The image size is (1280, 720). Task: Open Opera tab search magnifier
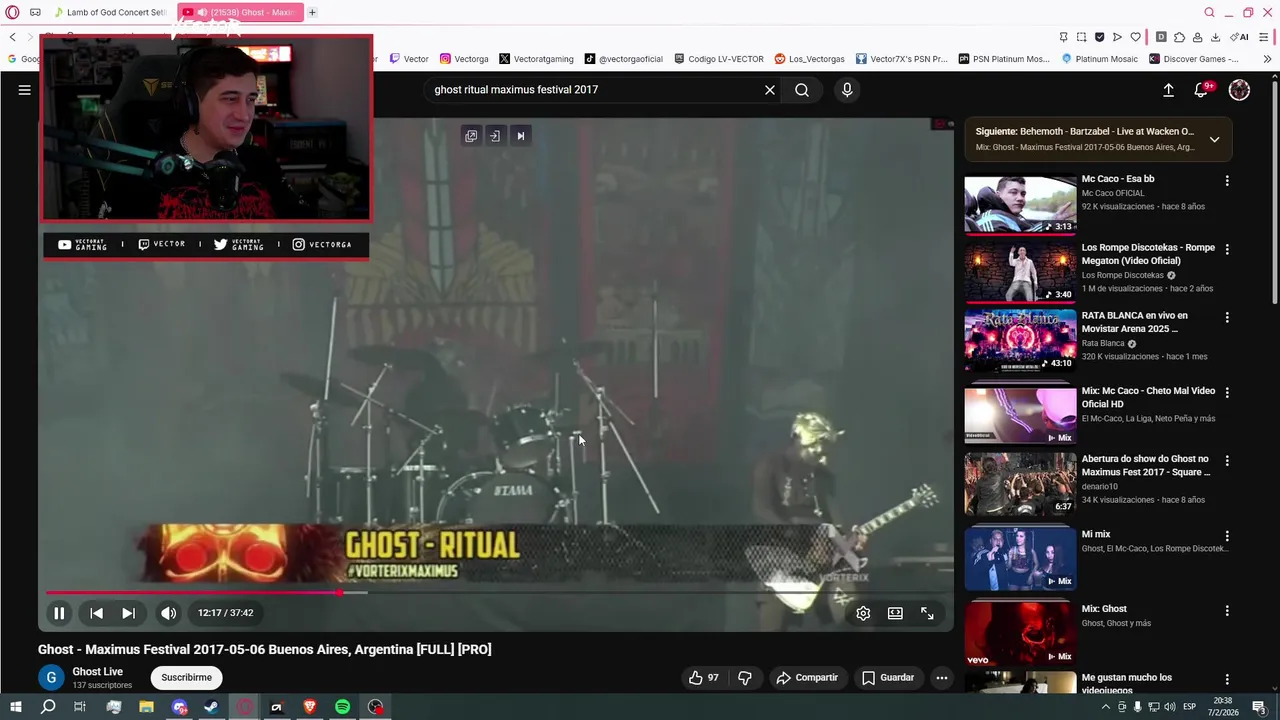[1209, 12]
